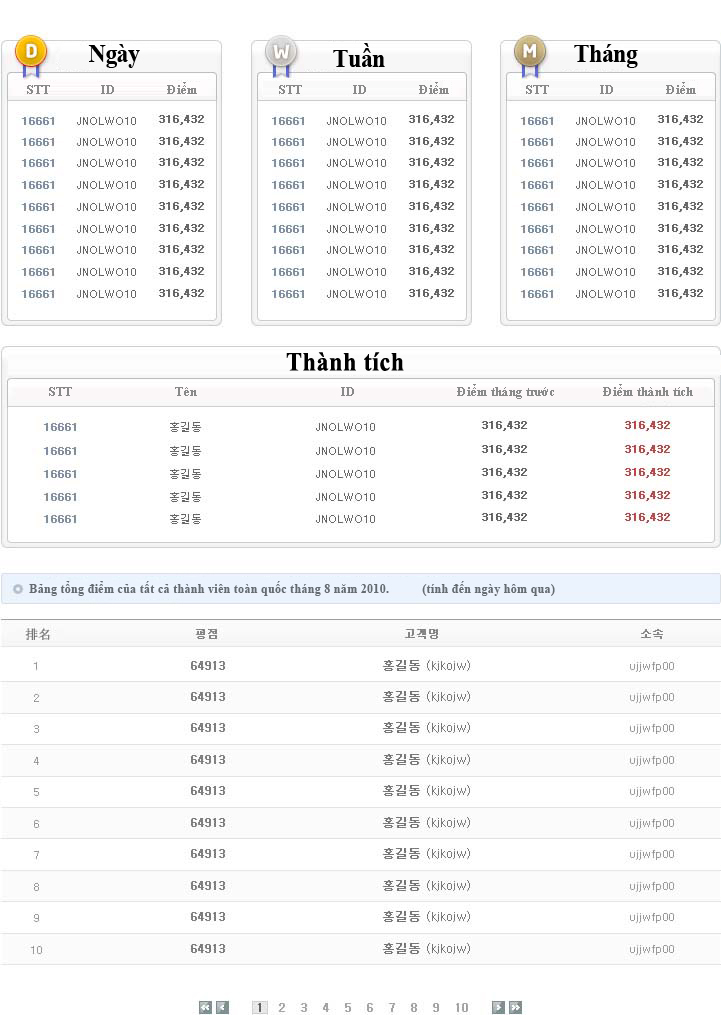The width and height of the screenshot is (721, 1015).
Task: Jump to last page with double-arrow icon
Action: tap(515, 1007)
